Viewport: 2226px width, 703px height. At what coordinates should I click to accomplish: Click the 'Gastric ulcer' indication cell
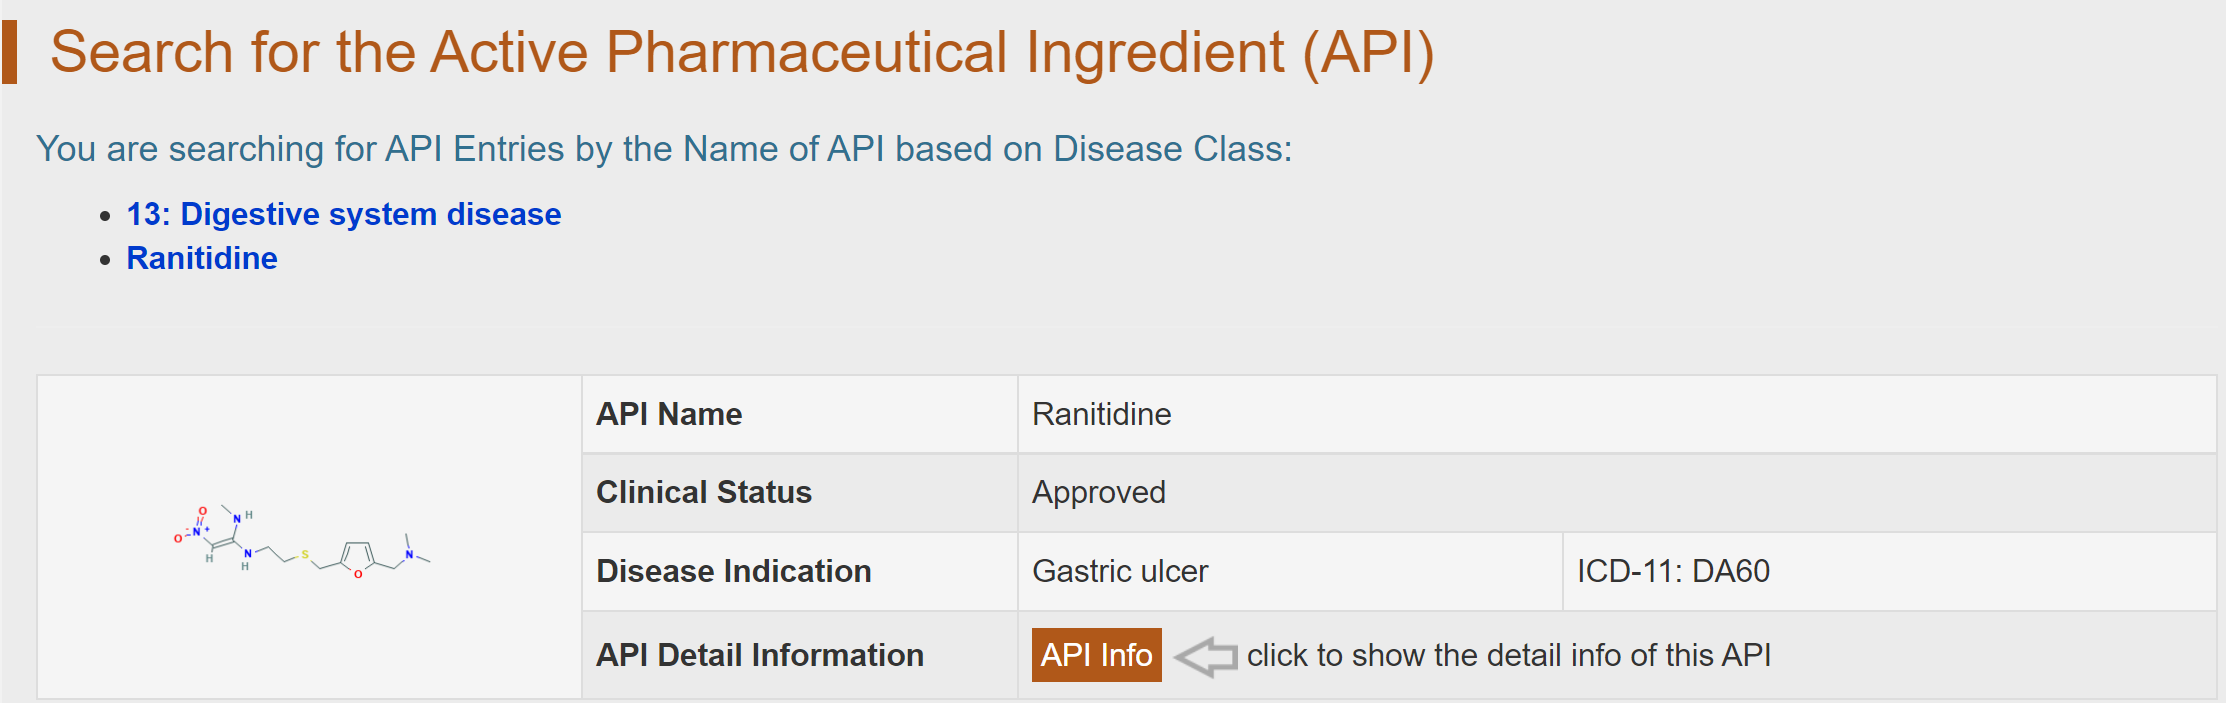(x=1120, y=571)
